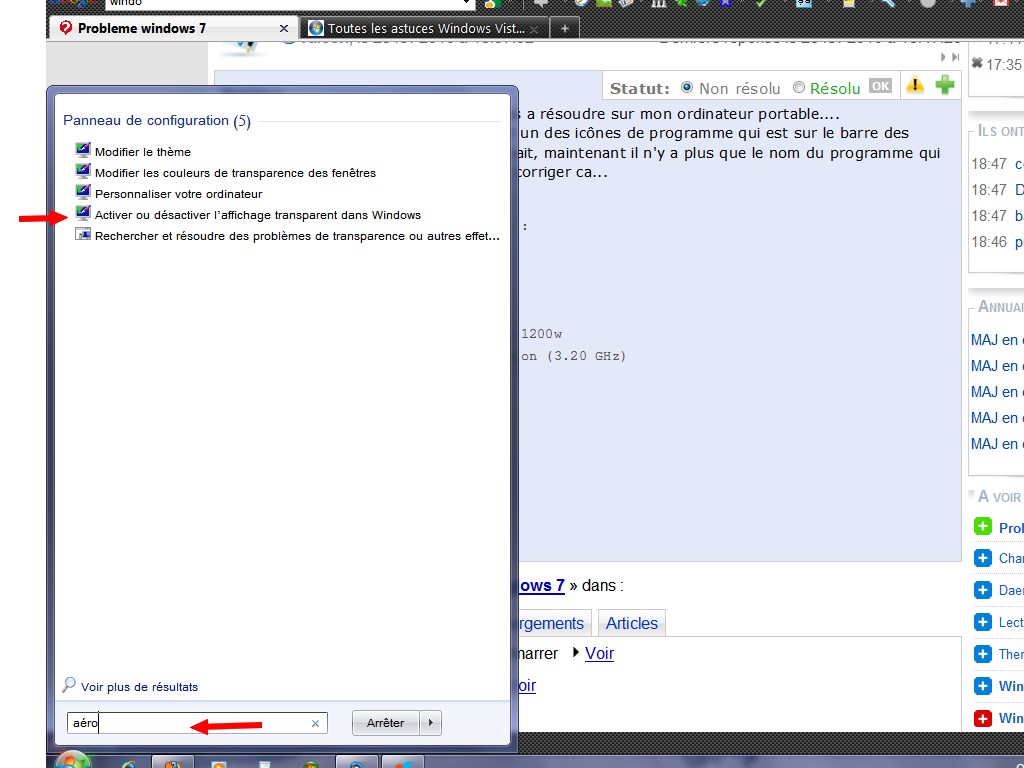1024x768 pixels.
Task: Click the blue plus icon beside Char
Action: coord(983,558)
